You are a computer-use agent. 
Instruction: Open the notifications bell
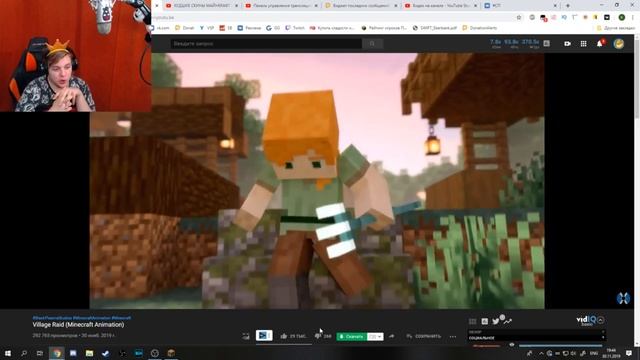click(600, 44)
